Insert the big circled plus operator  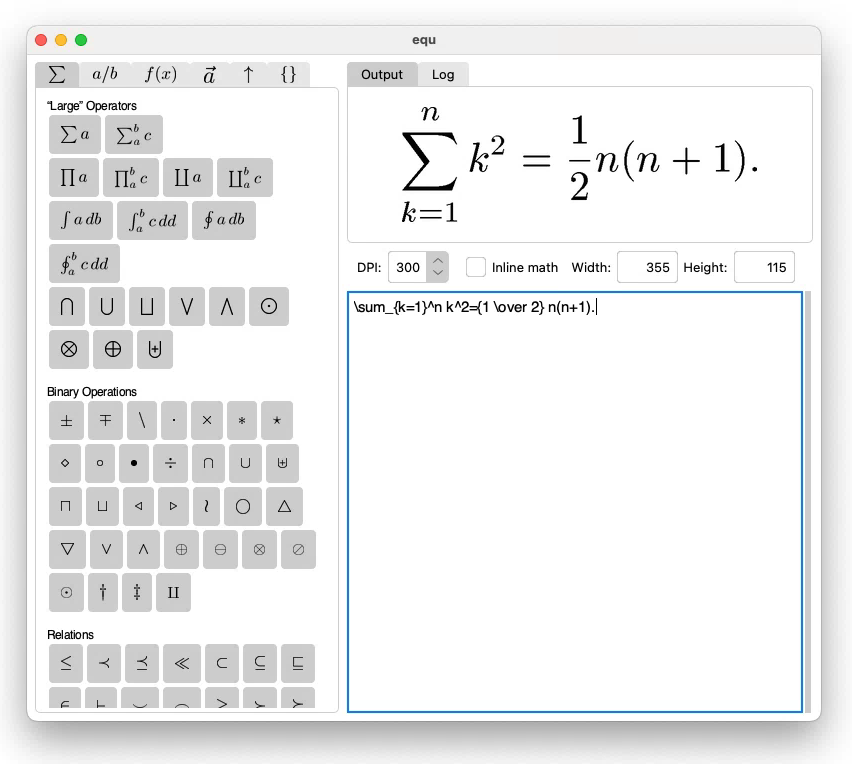coord(113,349)
